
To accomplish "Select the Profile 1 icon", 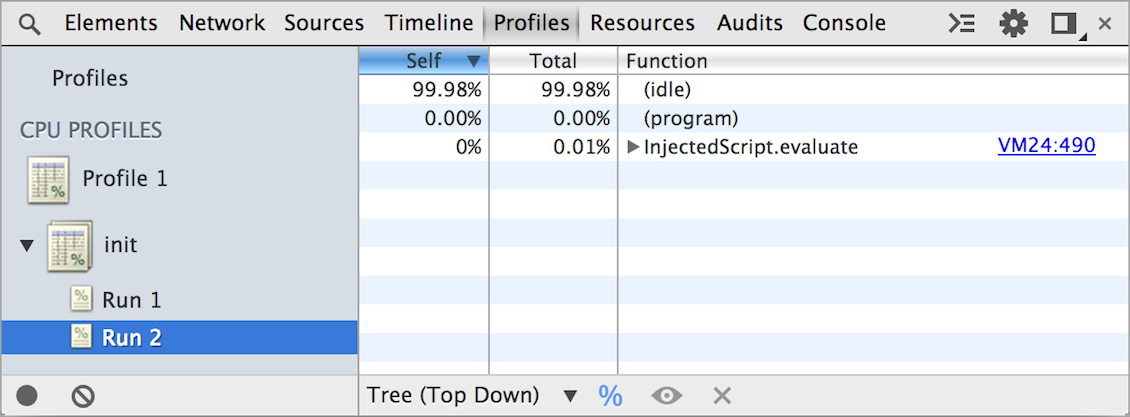I will click(48, 180).
